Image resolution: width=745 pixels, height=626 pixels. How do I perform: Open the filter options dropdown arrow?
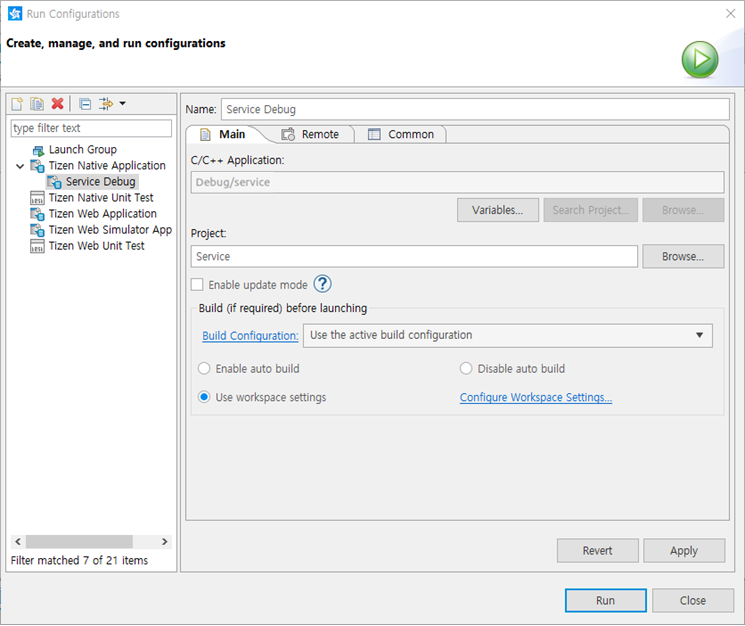pyautogui.click(x=122, y=104)
